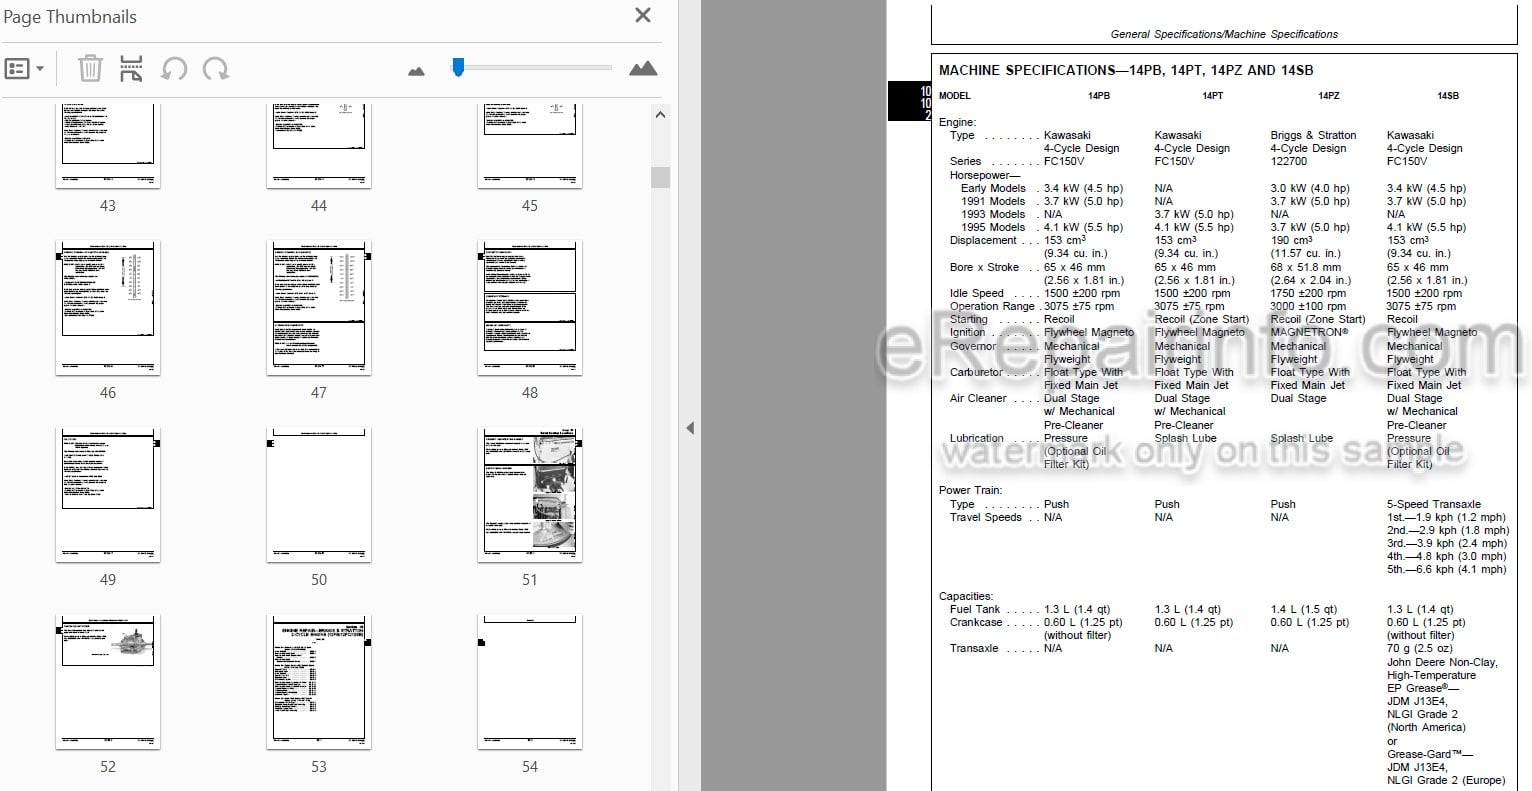Viewport: 1532px width, 791px height.
Task: Delete the selected page with the trash icon
Action: [90, 69]
